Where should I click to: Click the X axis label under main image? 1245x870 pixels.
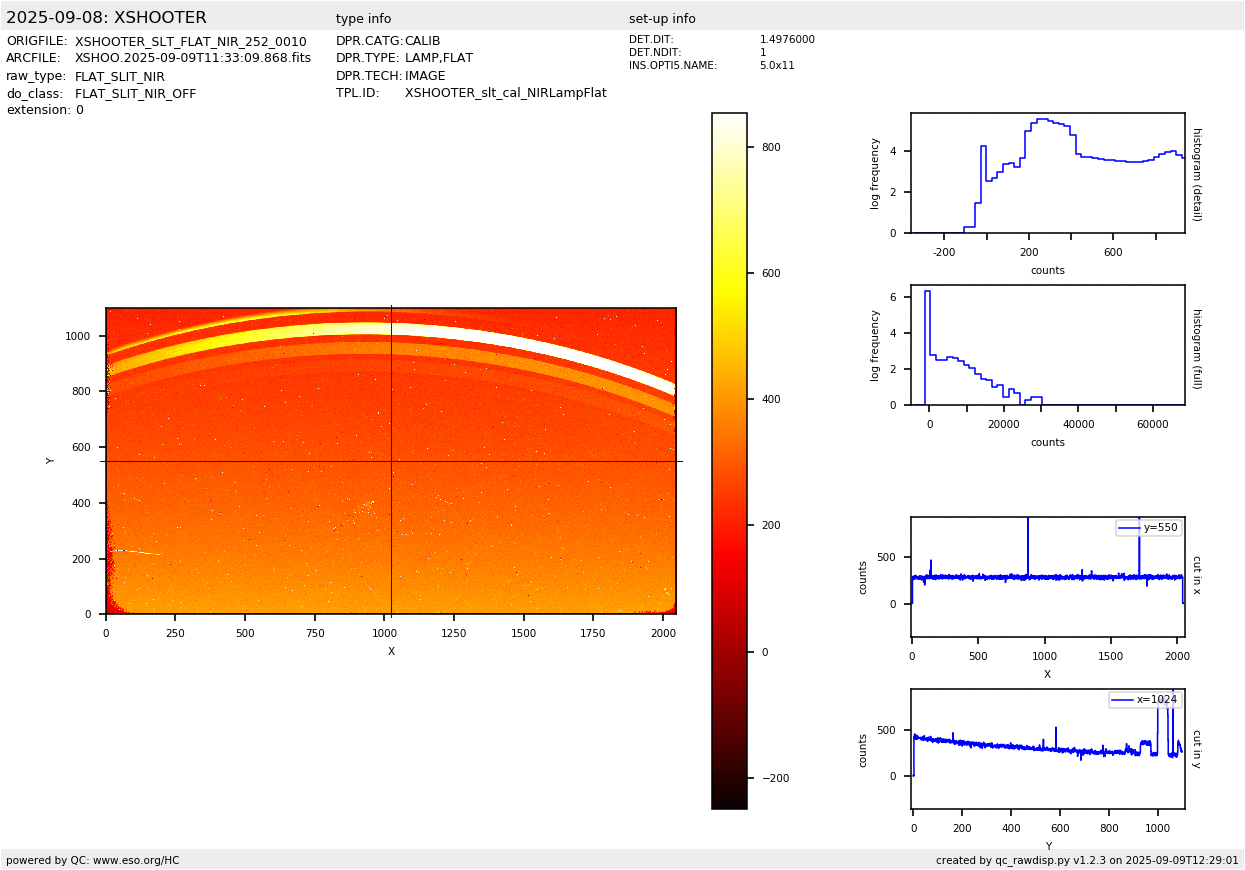pyautogui.click(x=391, y=652)
